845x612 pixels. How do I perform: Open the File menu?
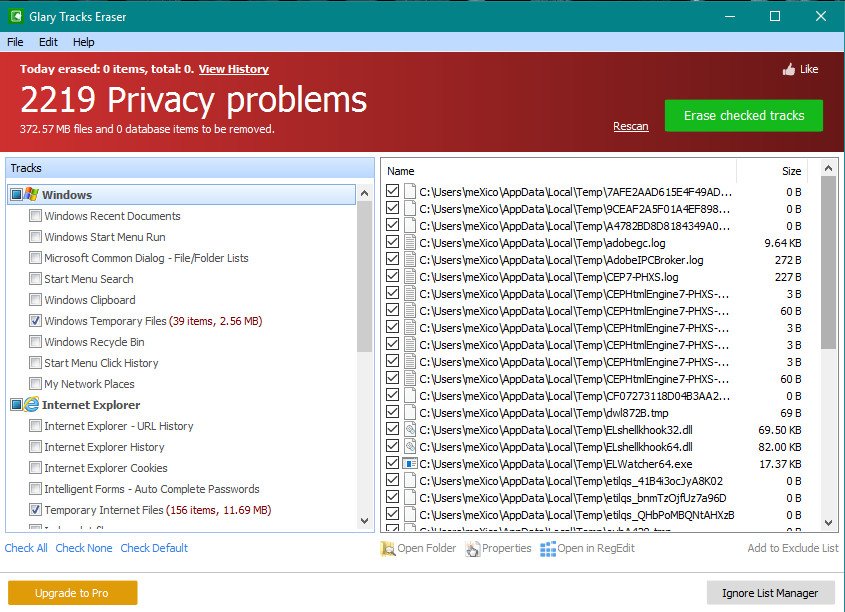click(x=15, y=42)
